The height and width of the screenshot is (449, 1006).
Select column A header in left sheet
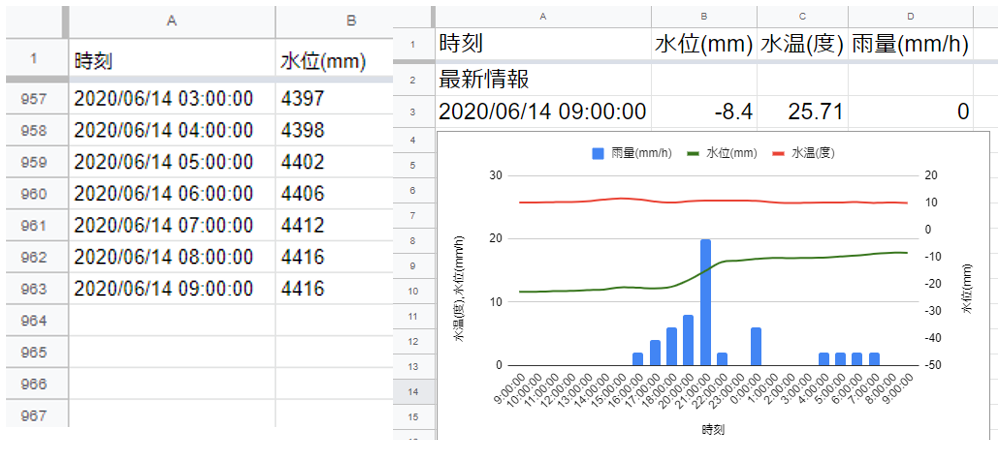point(171,20)
